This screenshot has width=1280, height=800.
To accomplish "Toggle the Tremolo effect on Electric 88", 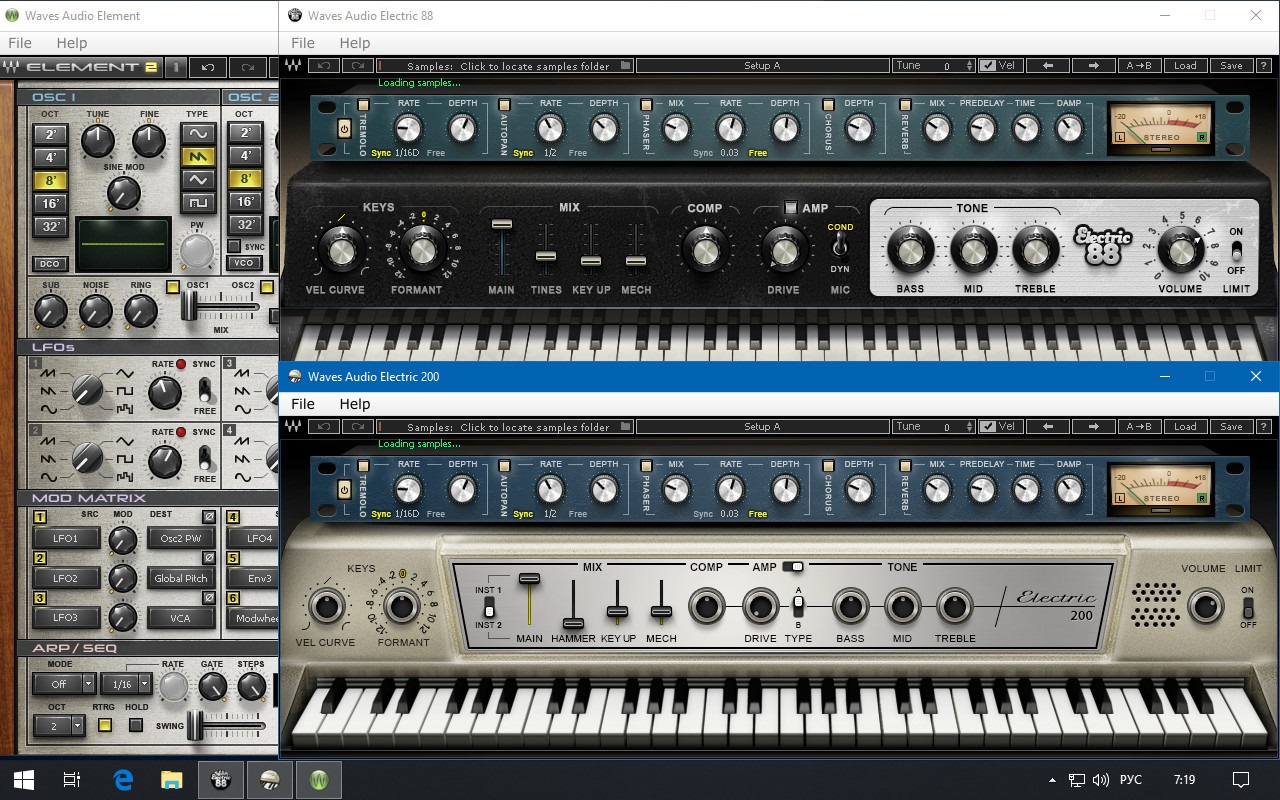I will [363, 105].
